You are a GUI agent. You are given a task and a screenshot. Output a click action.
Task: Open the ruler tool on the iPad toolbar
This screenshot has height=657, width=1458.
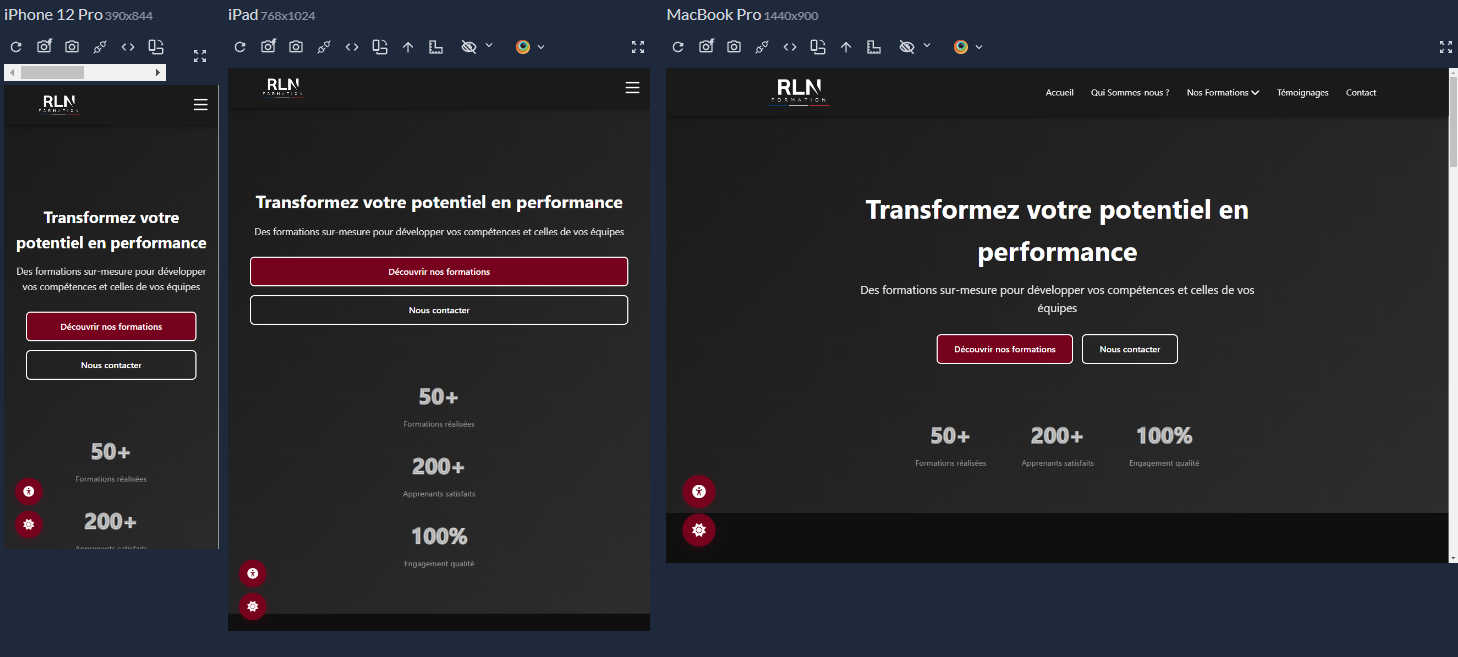click(x=435, y=46)
